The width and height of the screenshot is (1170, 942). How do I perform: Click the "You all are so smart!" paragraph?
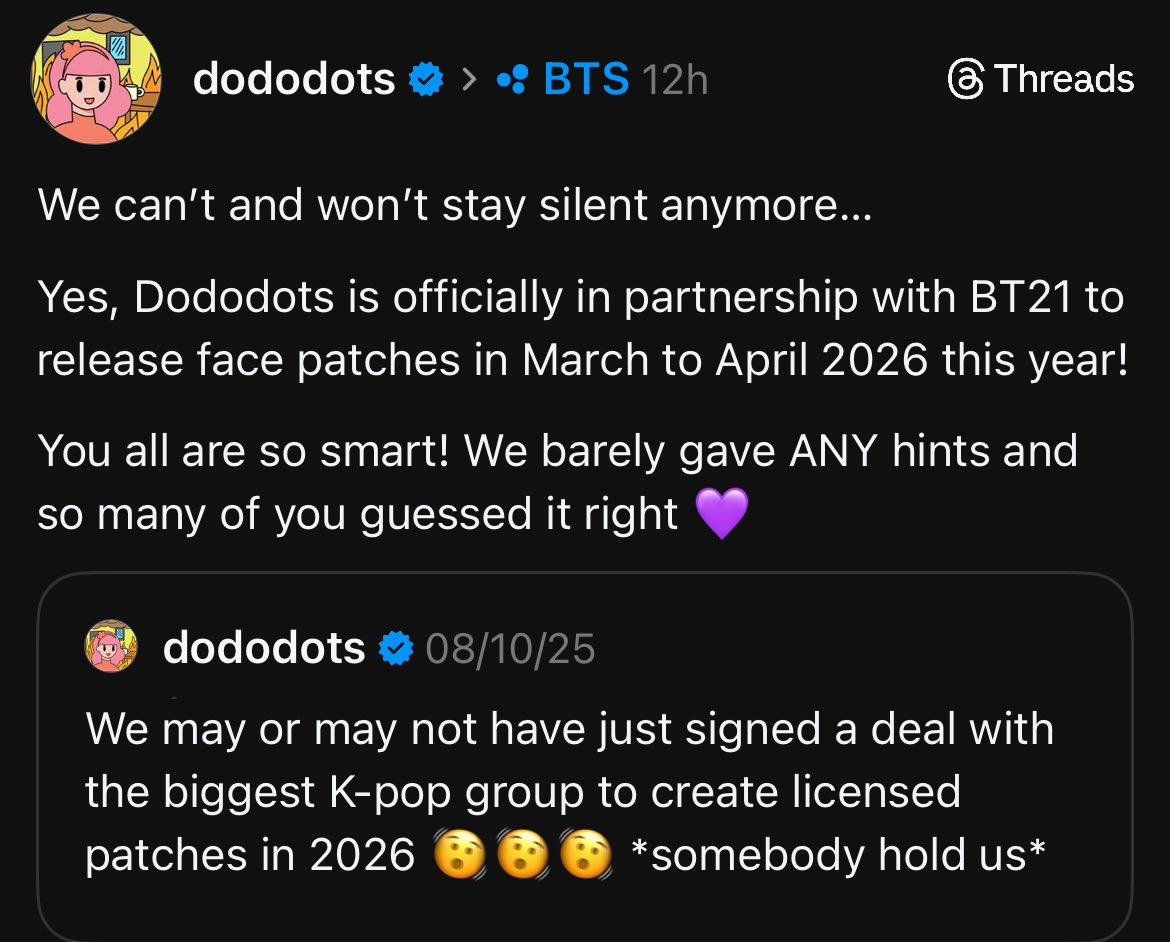coord(556,482)
